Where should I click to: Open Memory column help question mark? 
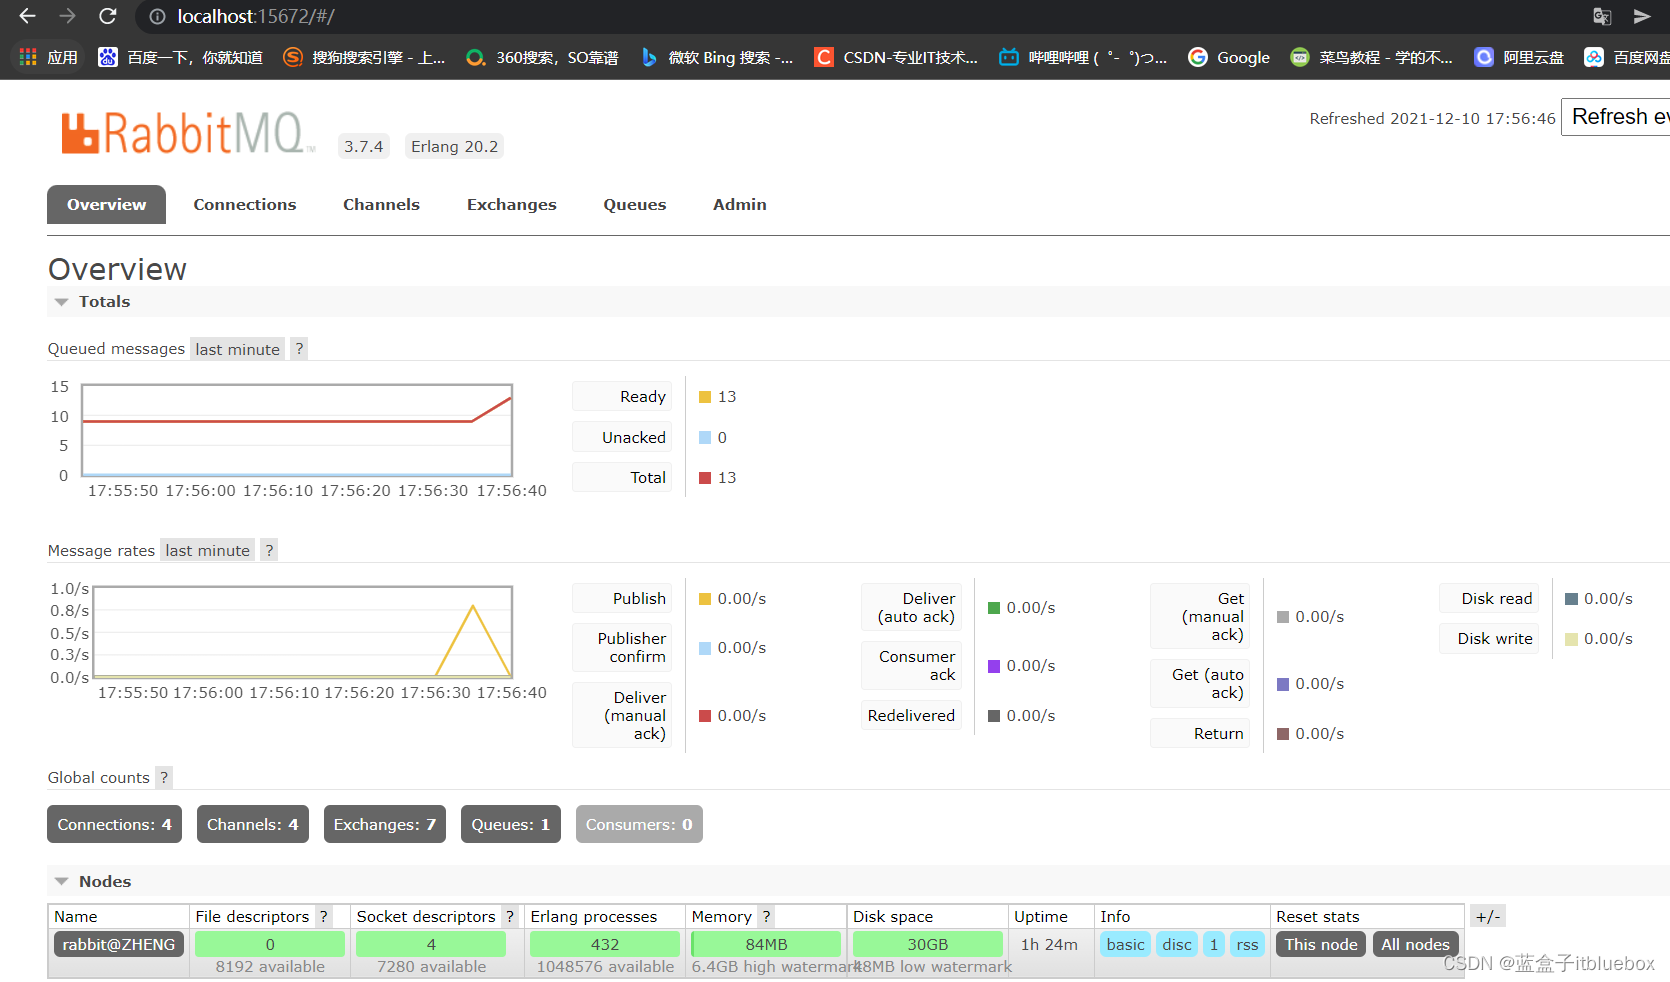tap(766, 916)
